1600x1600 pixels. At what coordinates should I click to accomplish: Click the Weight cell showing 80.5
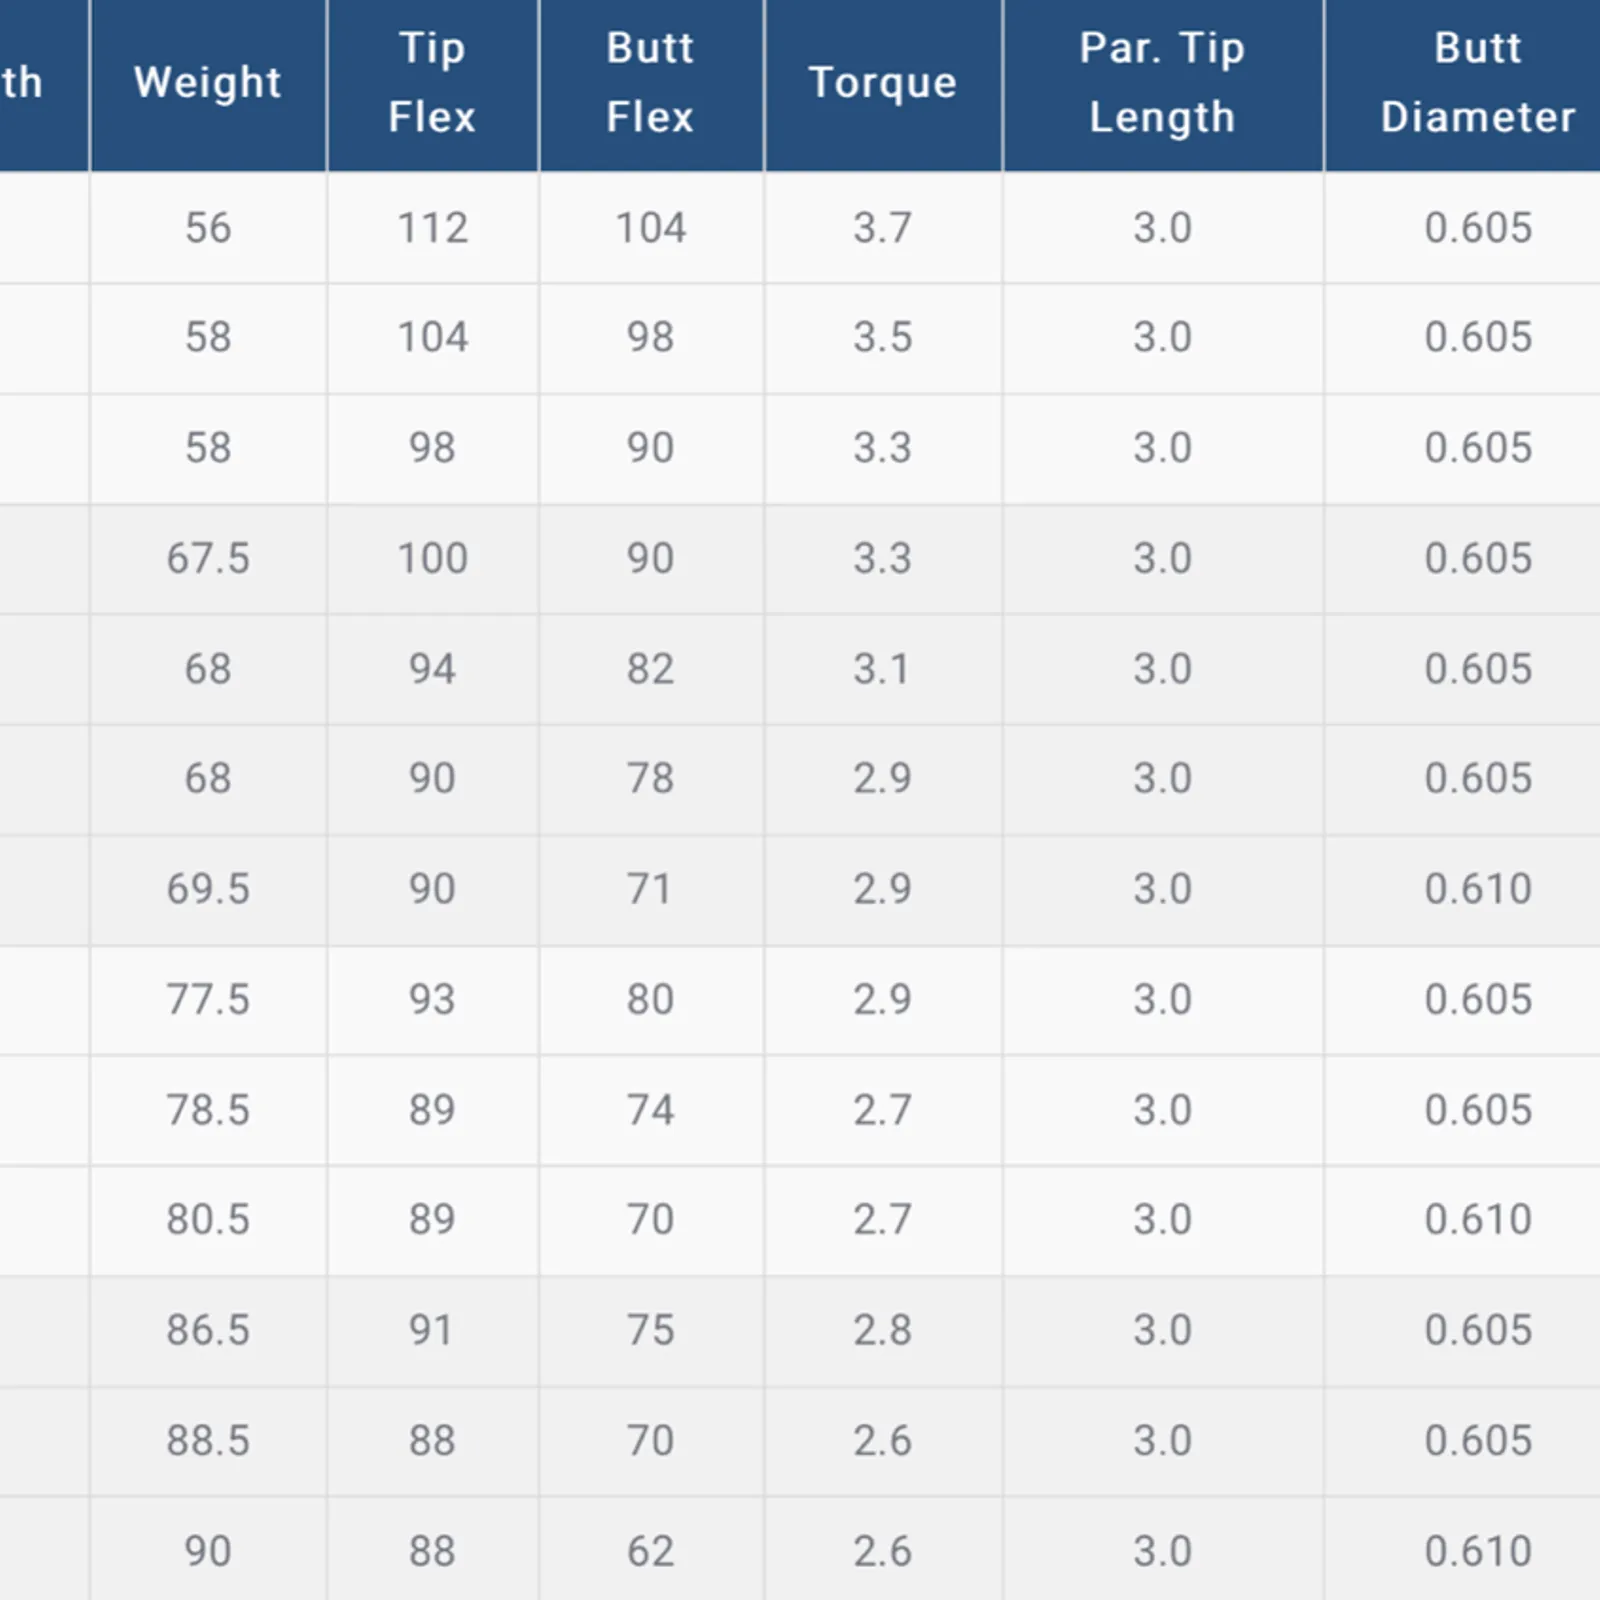point(208,1219)
